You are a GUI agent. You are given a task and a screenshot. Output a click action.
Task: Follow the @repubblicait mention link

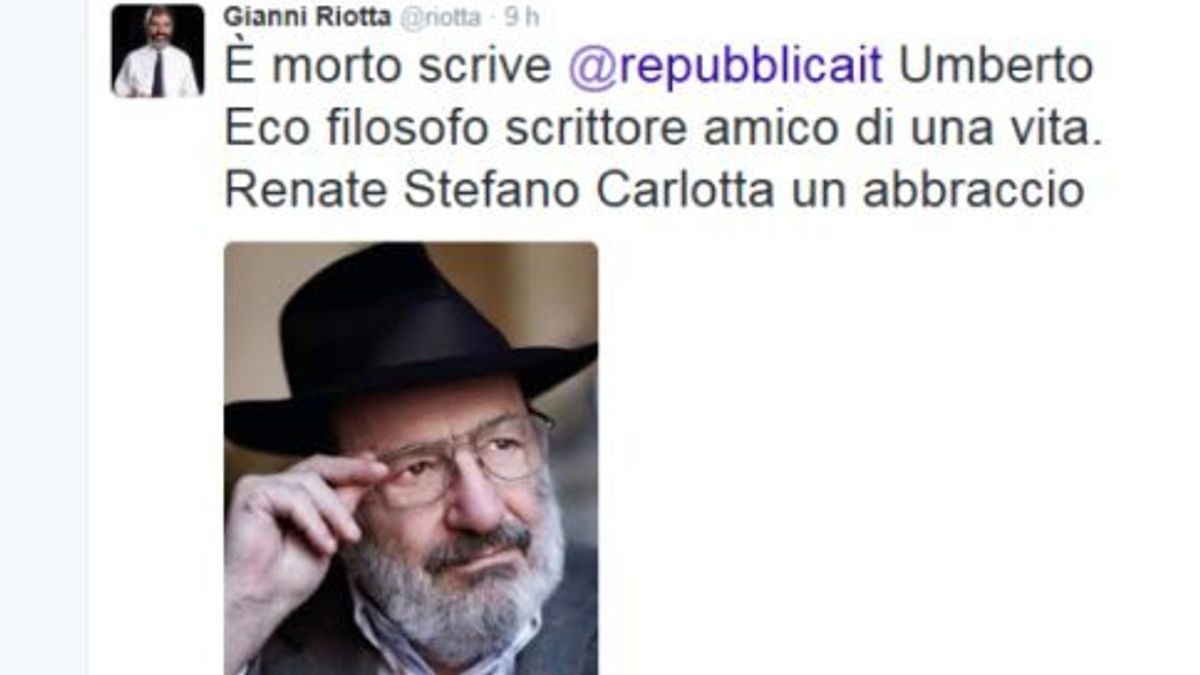click(x=725, y=66)
